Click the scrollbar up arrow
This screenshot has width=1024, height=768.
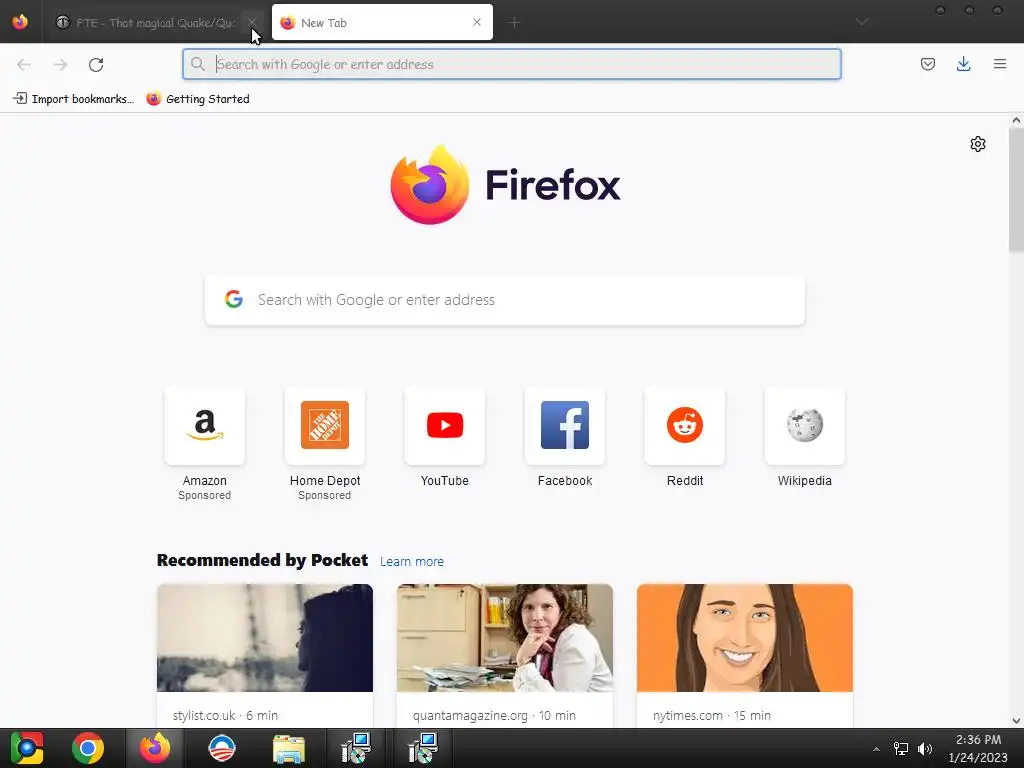[1016, 120]
